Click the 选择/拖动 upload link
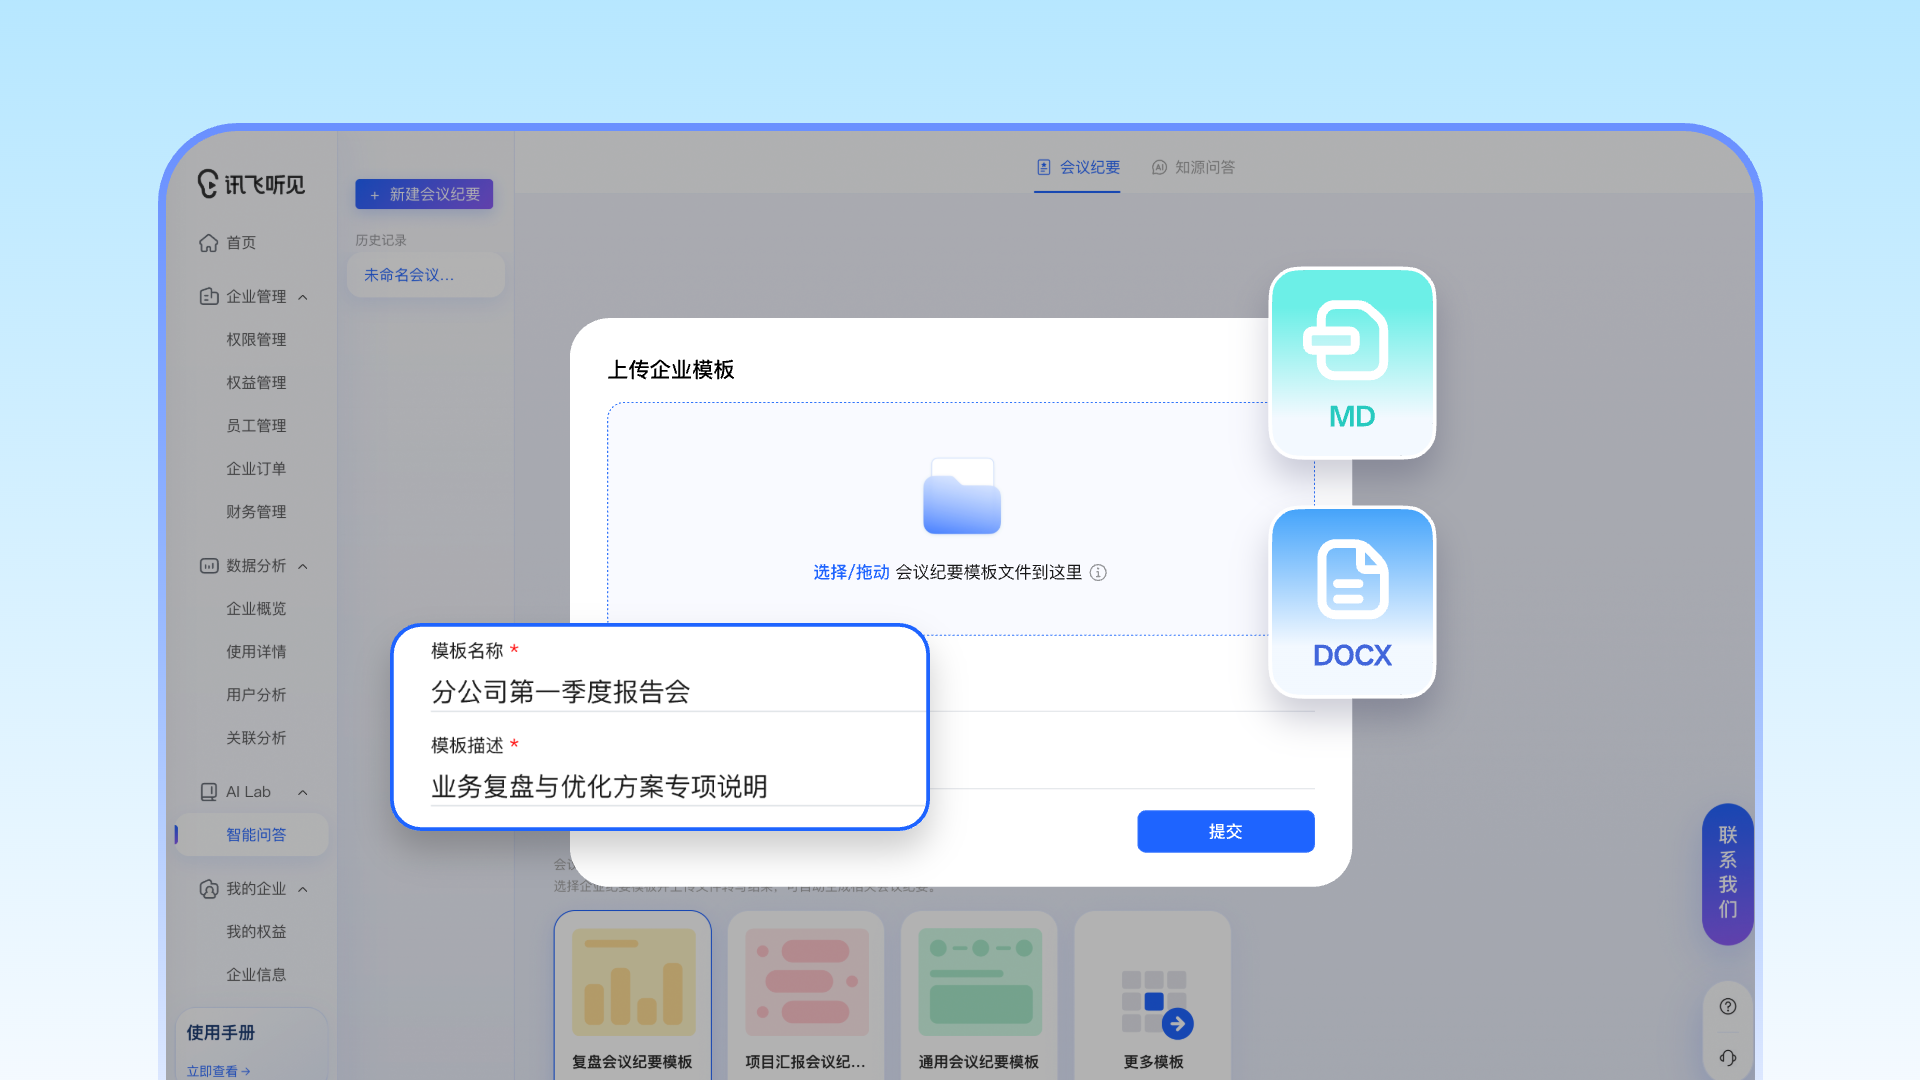1920x1080 pixels. pyautogui.click(x=851, y=572)
